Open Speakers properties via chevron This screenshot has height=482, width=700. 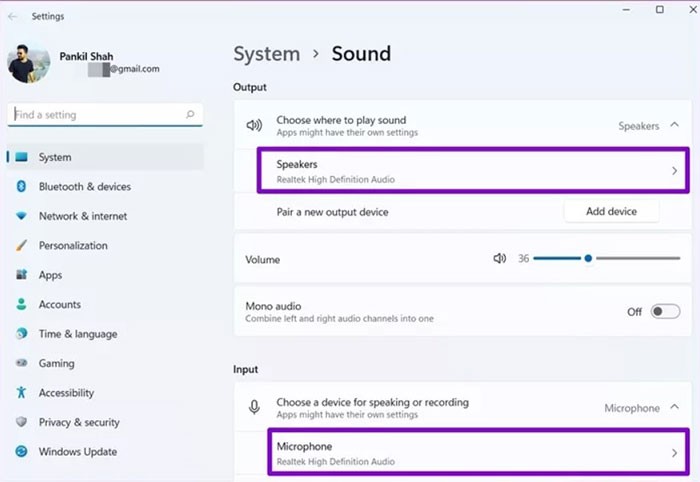674,171
